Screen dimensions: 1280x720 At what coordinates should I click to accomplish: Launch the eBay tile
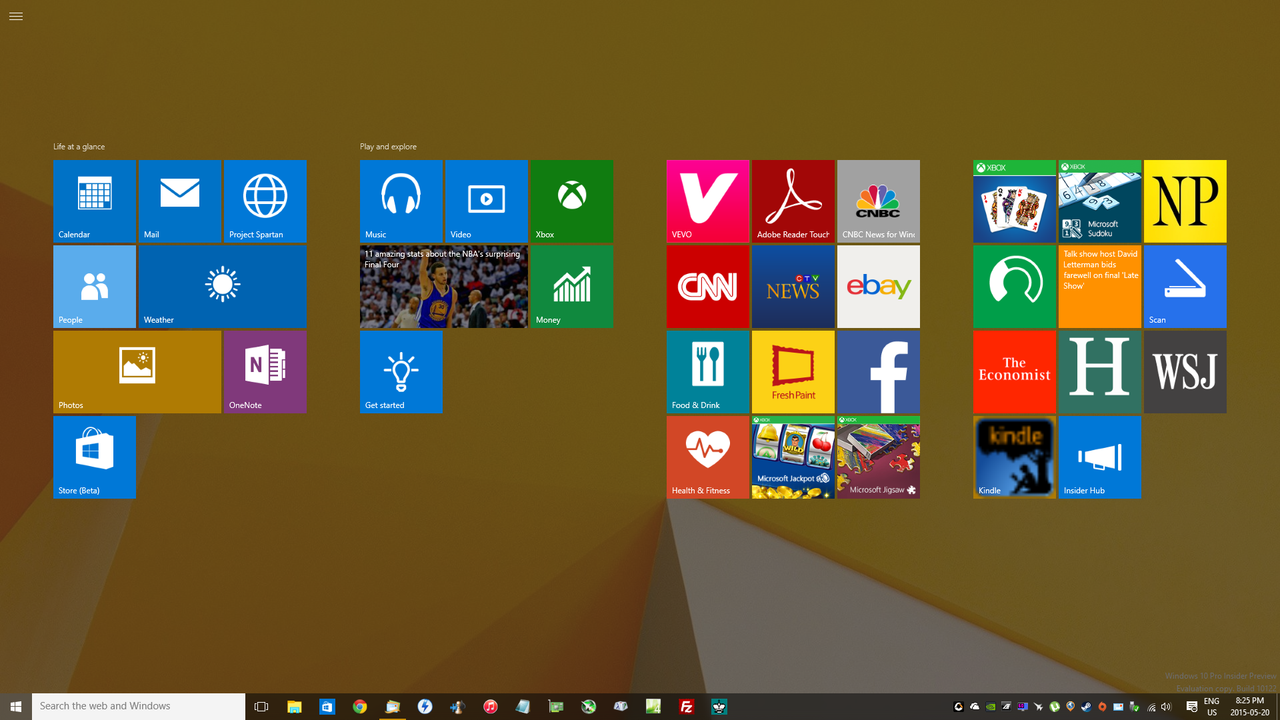(878, 286)
